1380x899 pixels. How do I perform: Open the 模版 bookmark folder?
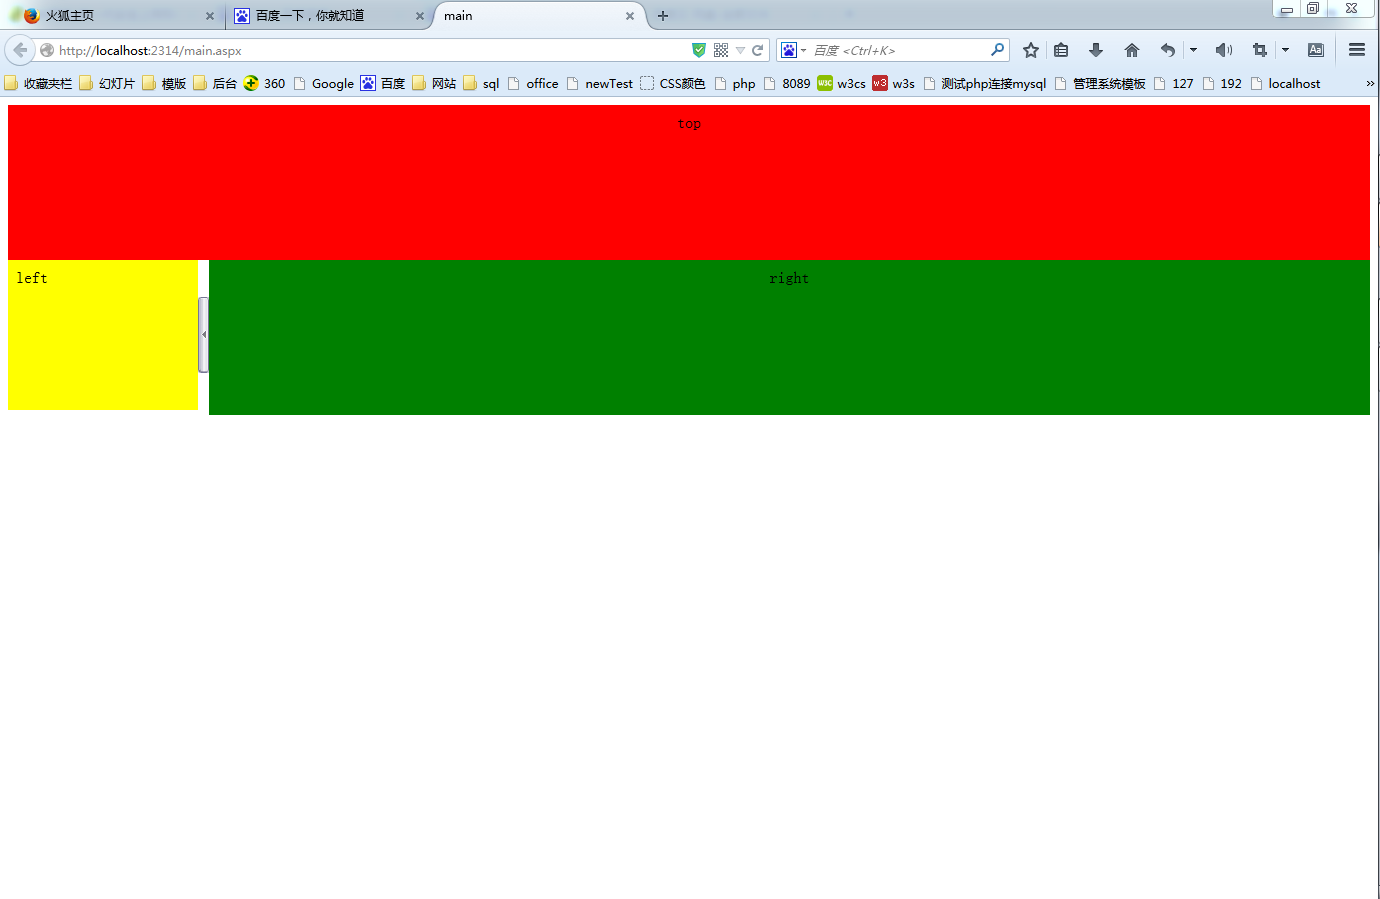(x=164, y=83)
